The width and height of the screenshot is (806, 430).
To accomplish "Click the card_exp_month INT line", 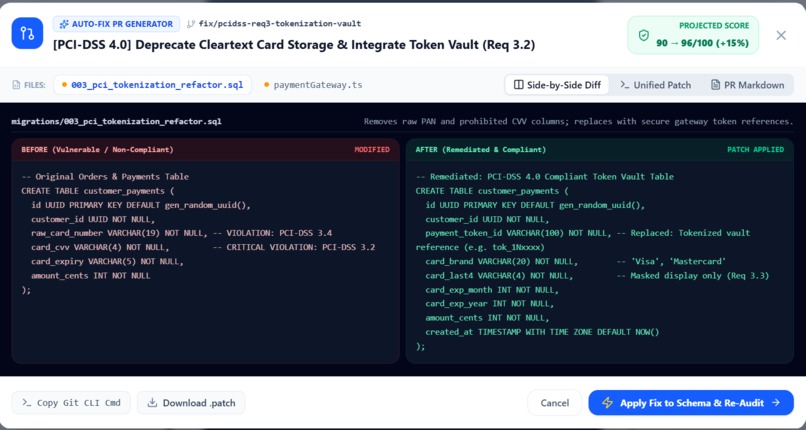I will point(492,290).
